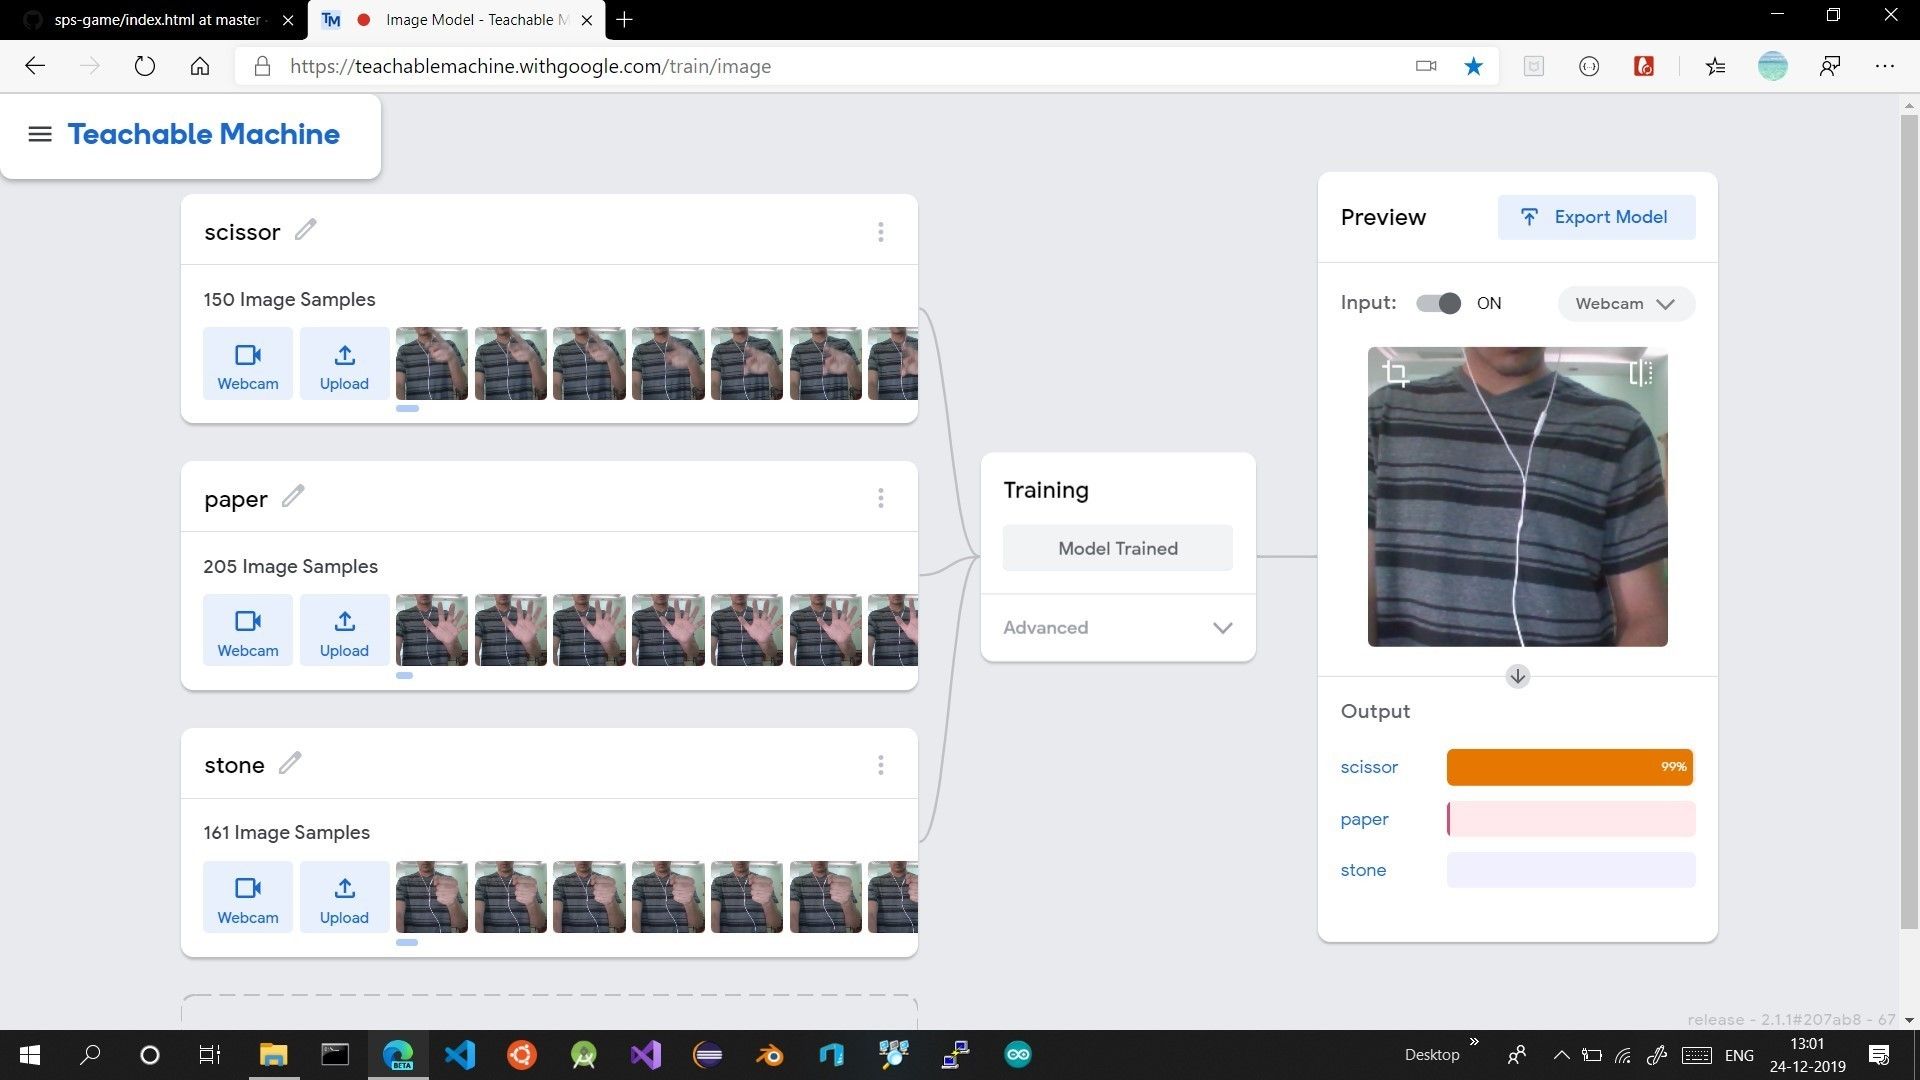Open three-dot options for stone class
This screenshot has height=1080, width=1920.
(880, 765)
